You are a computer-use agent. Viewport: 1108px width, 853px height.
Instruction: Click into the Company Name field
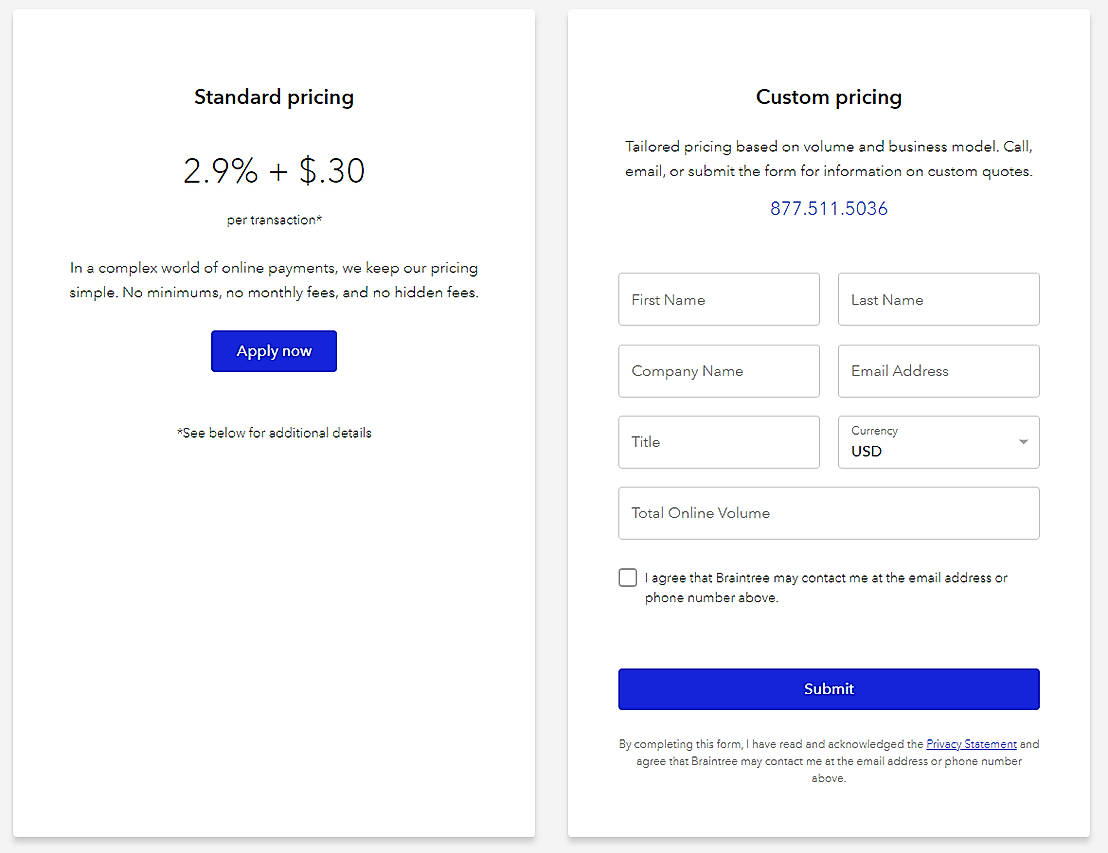point(718,371)
